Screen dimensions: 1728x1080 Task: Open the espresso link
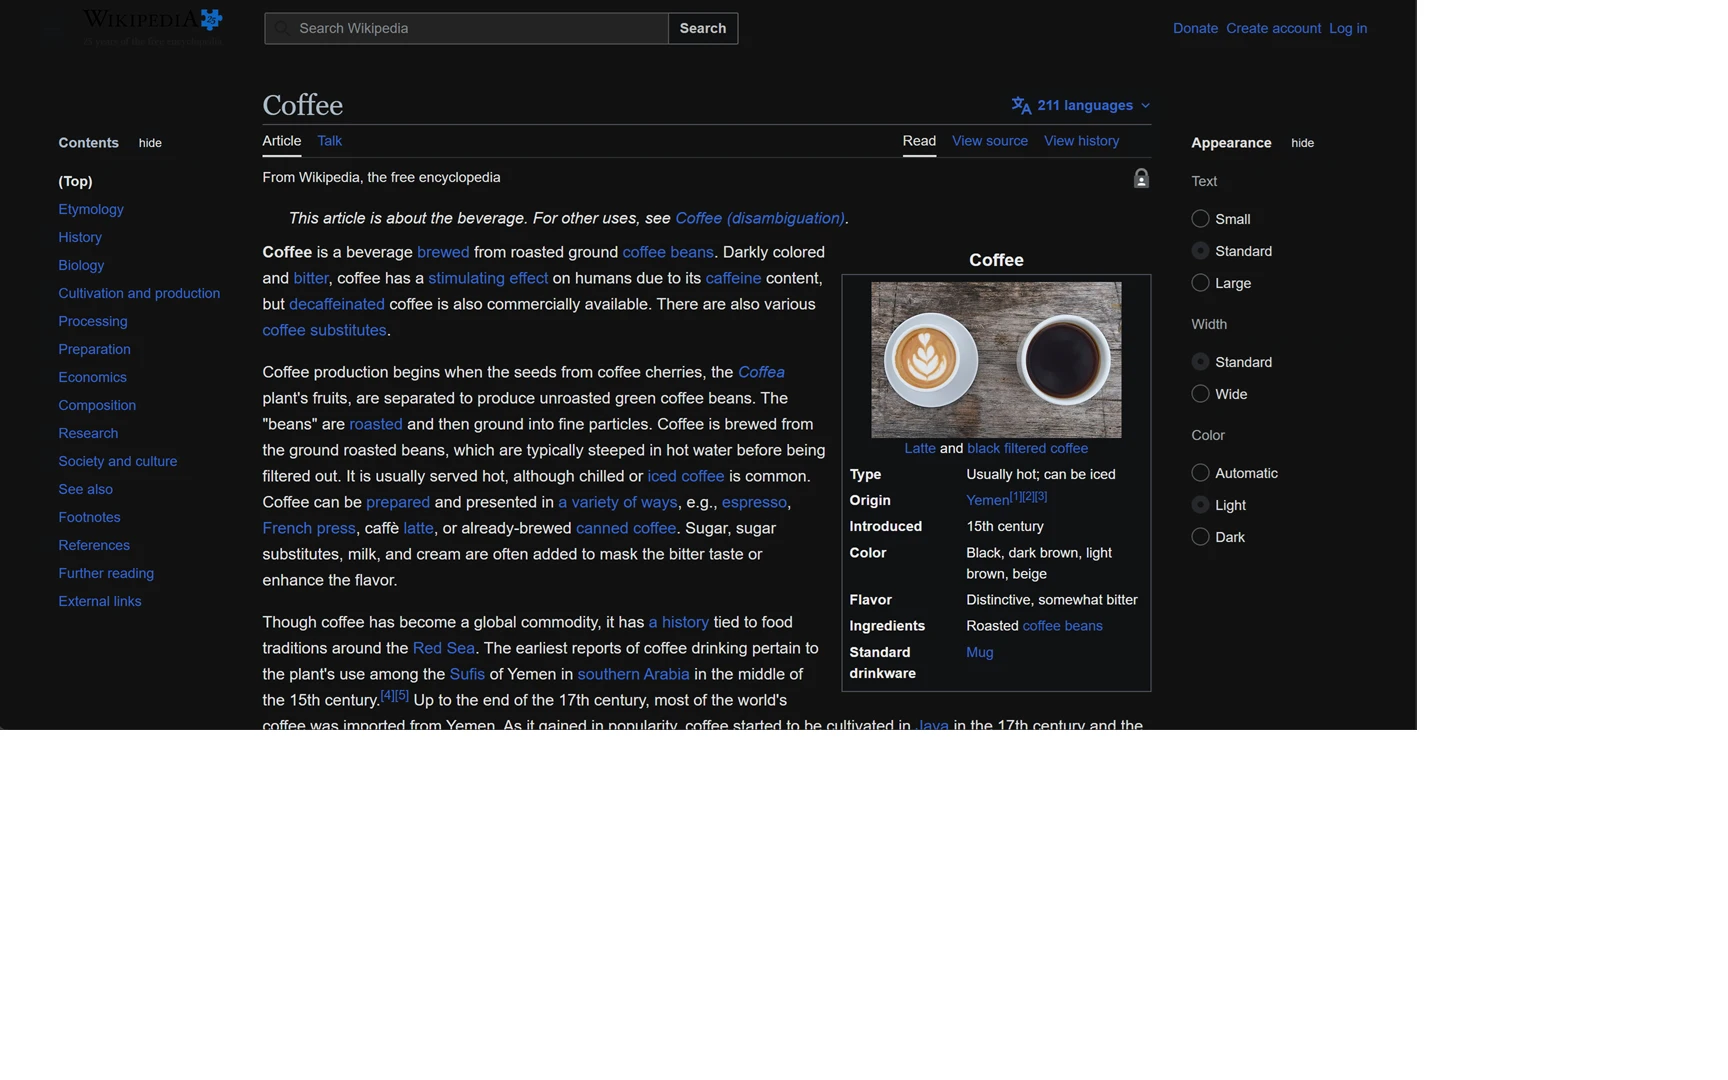[754, 502]
